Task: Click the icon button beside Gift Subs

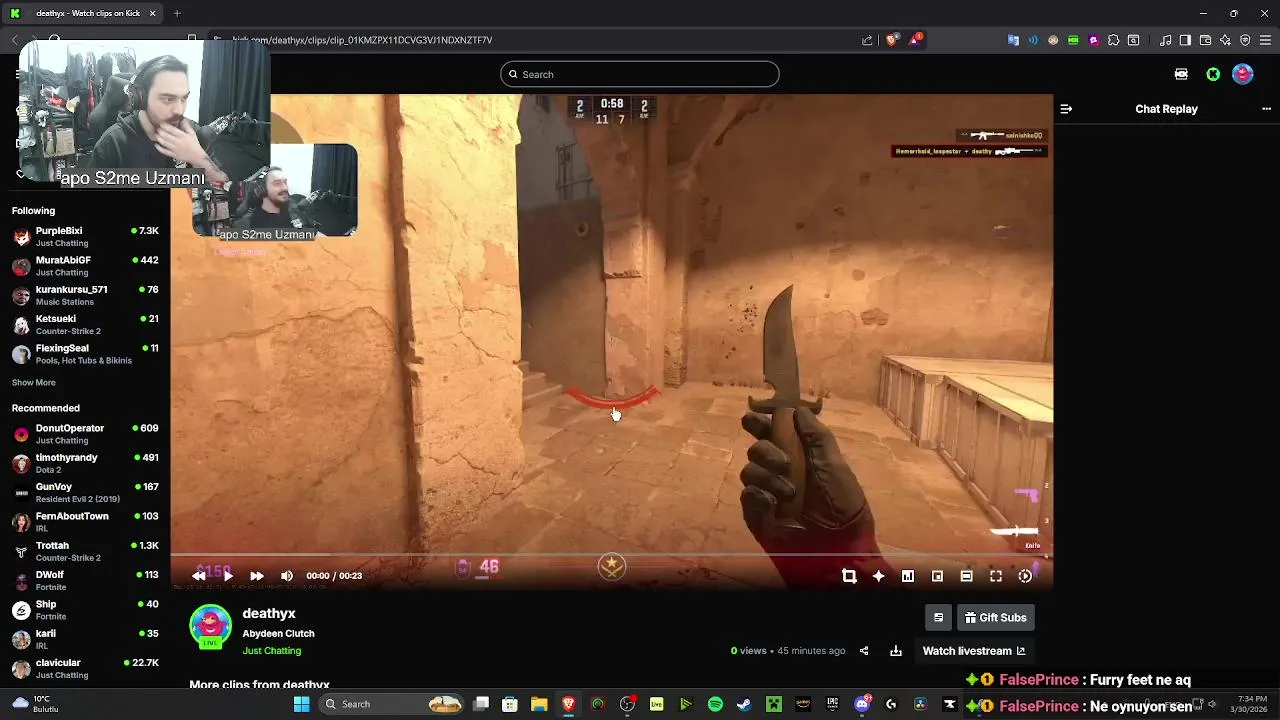Action: point(938,618)
